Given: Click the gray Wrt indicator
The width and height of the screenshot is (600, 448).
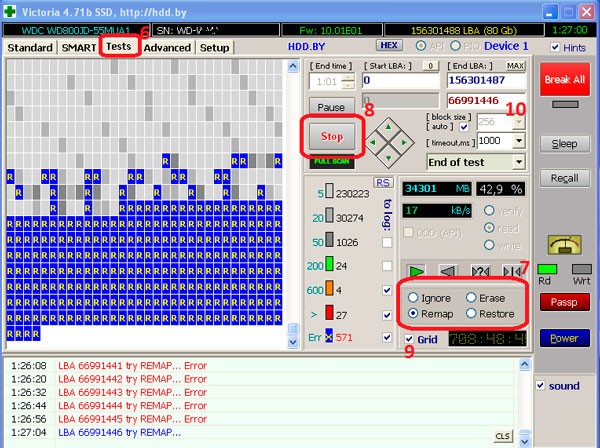Looking at the screenshot, I should coord(581,269).
